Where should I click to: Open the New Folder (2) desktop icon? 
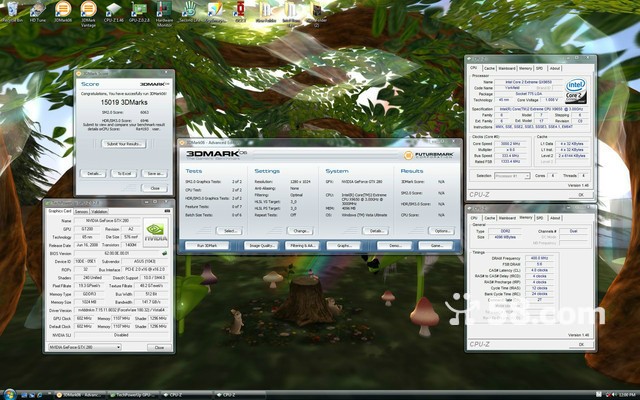[316, 13]
